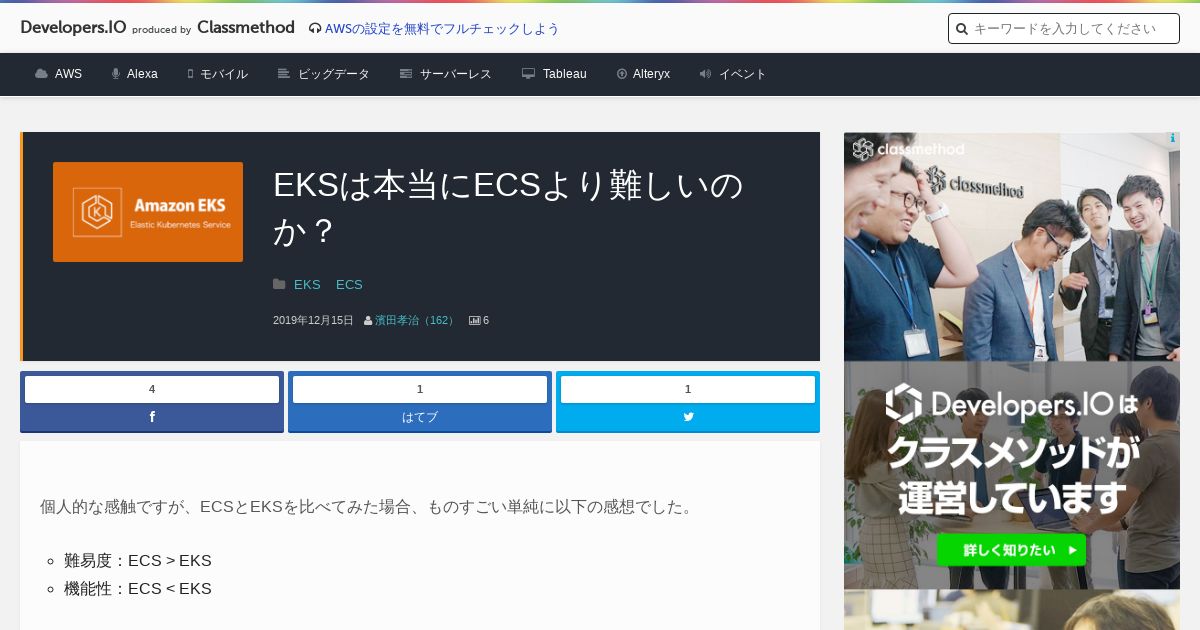Click the search magnifier icon
This screenshot has width=1200, height=630.
point(962,29)
